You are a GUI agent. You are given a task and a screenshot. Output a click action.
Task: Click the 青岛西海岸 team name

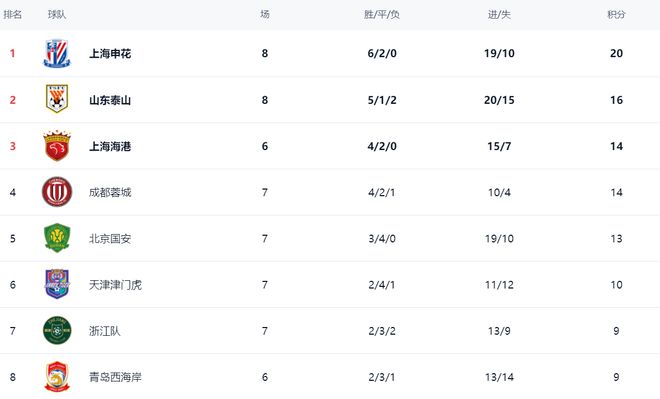coord(115,377)
